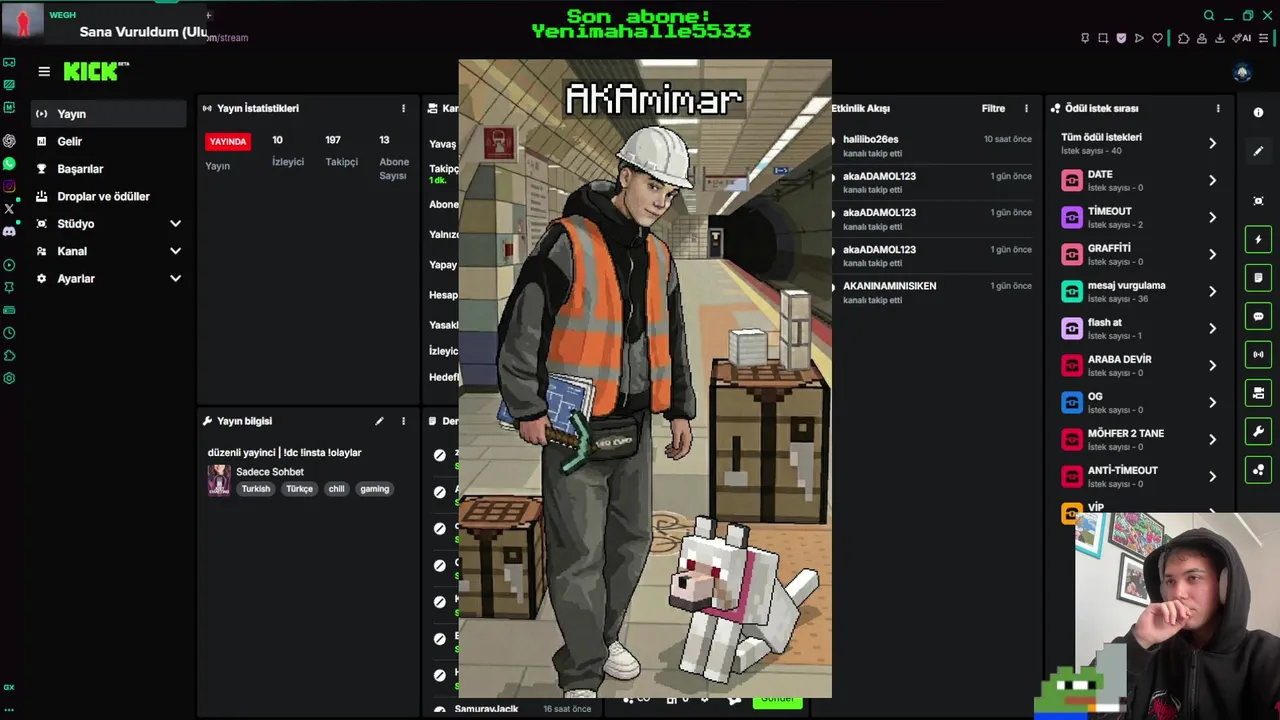Open browser sidebar settings gear

click(9, 378)
